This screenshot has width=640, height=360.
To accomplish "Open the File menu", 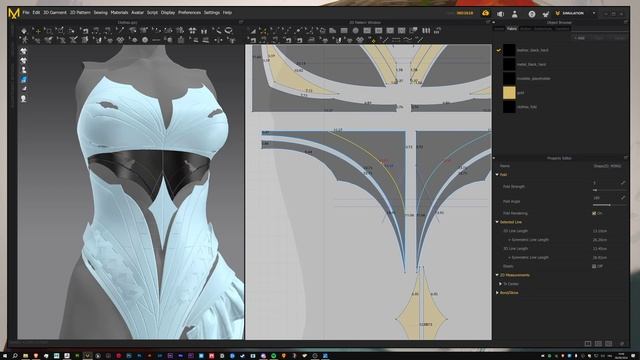I will pyautogui.click(x=26, y=13).
